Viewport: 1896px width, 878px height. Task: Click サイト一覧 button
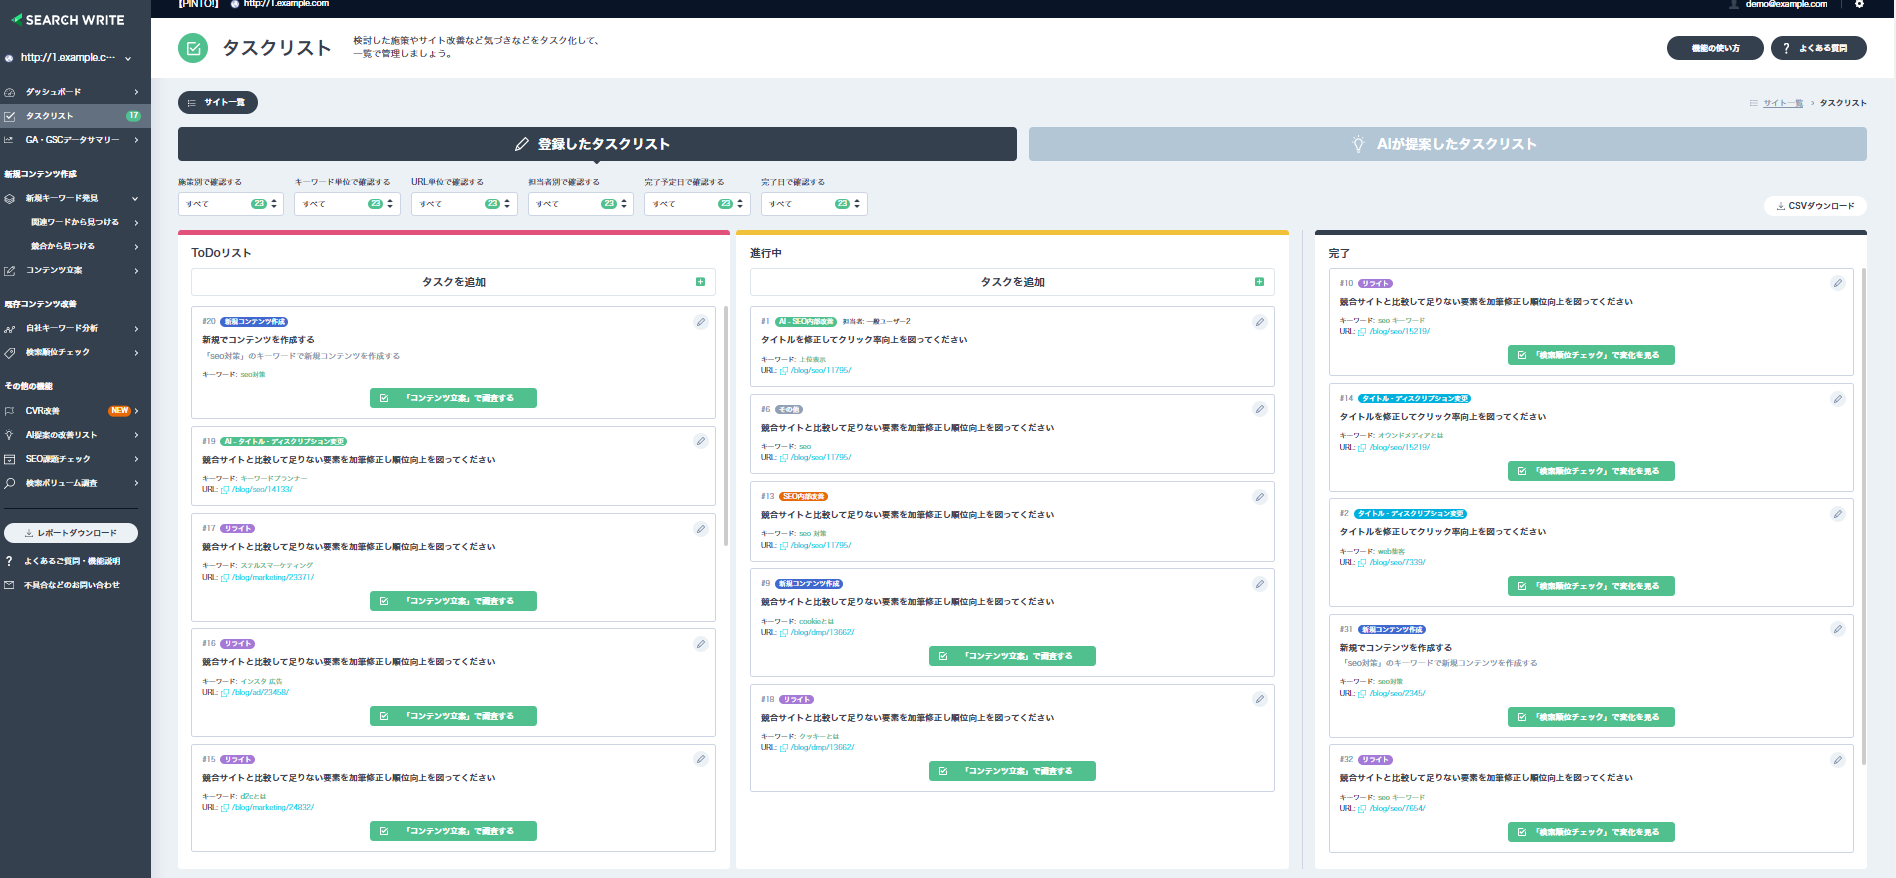coord(218,102)
